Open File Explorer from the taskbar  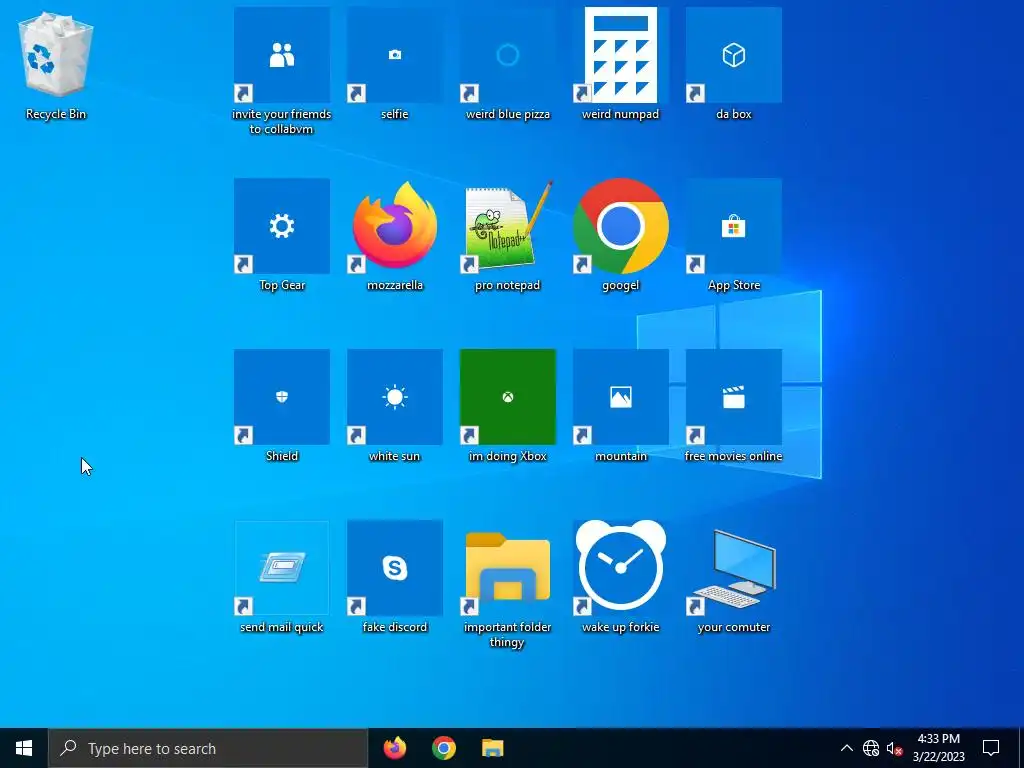click(492, 748)
